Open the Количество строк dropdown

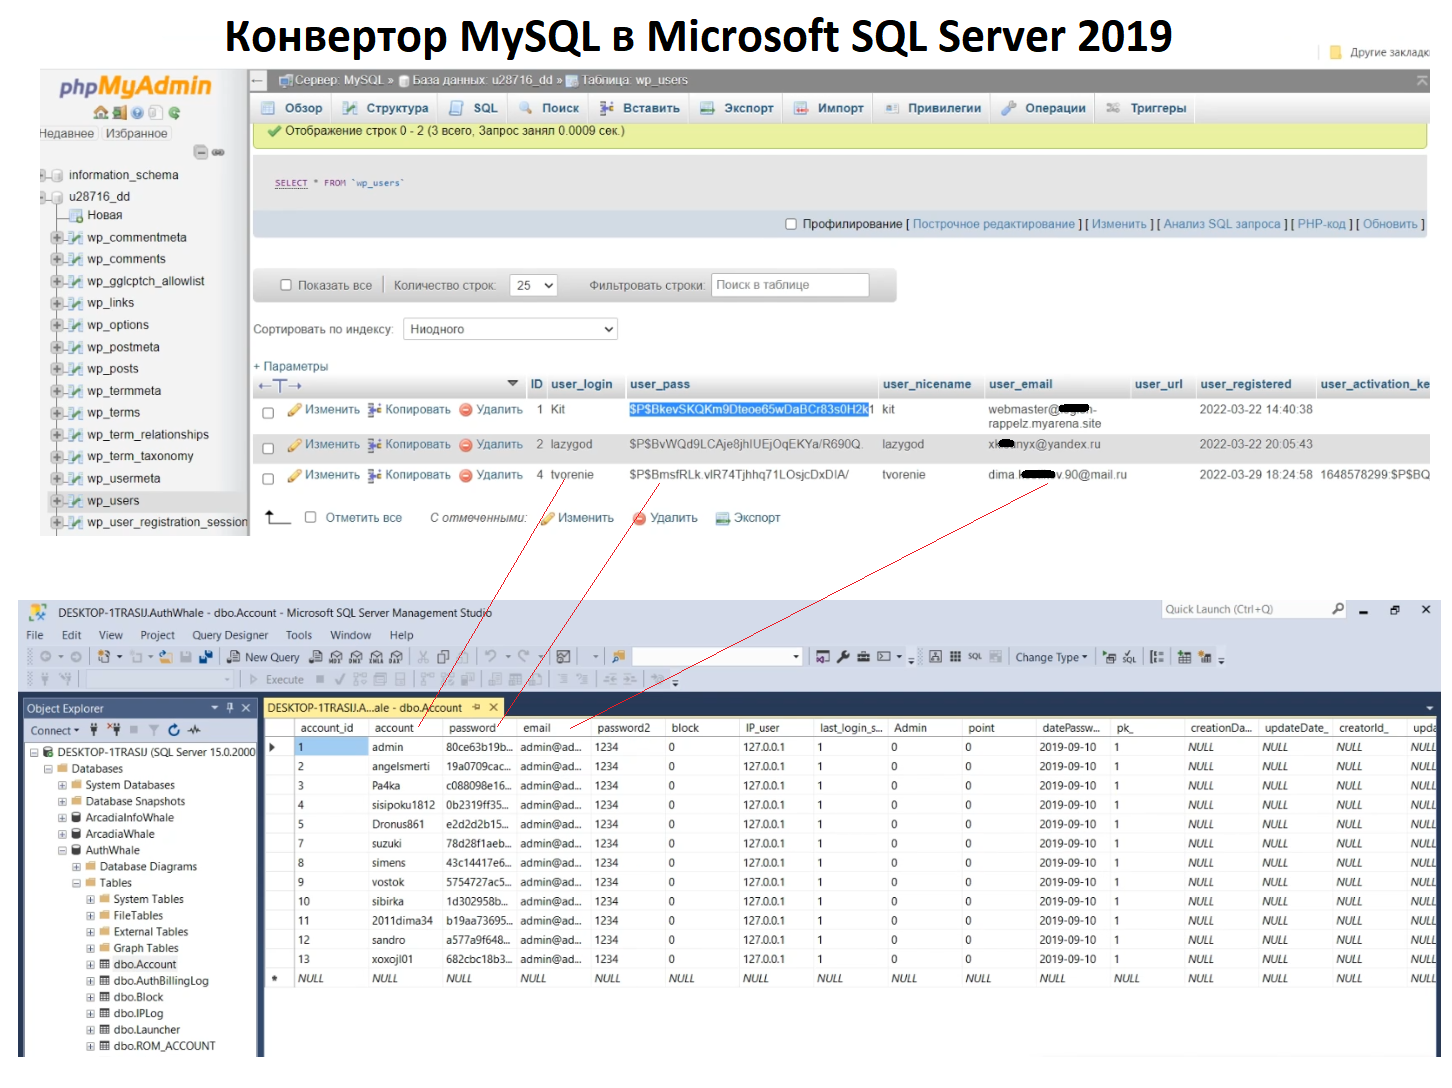coord(533,285)
